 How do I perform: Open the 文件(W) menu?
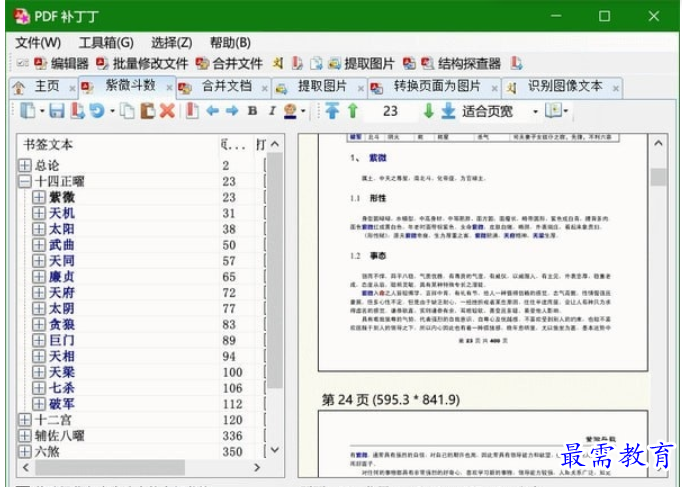(x=38, y=43)
